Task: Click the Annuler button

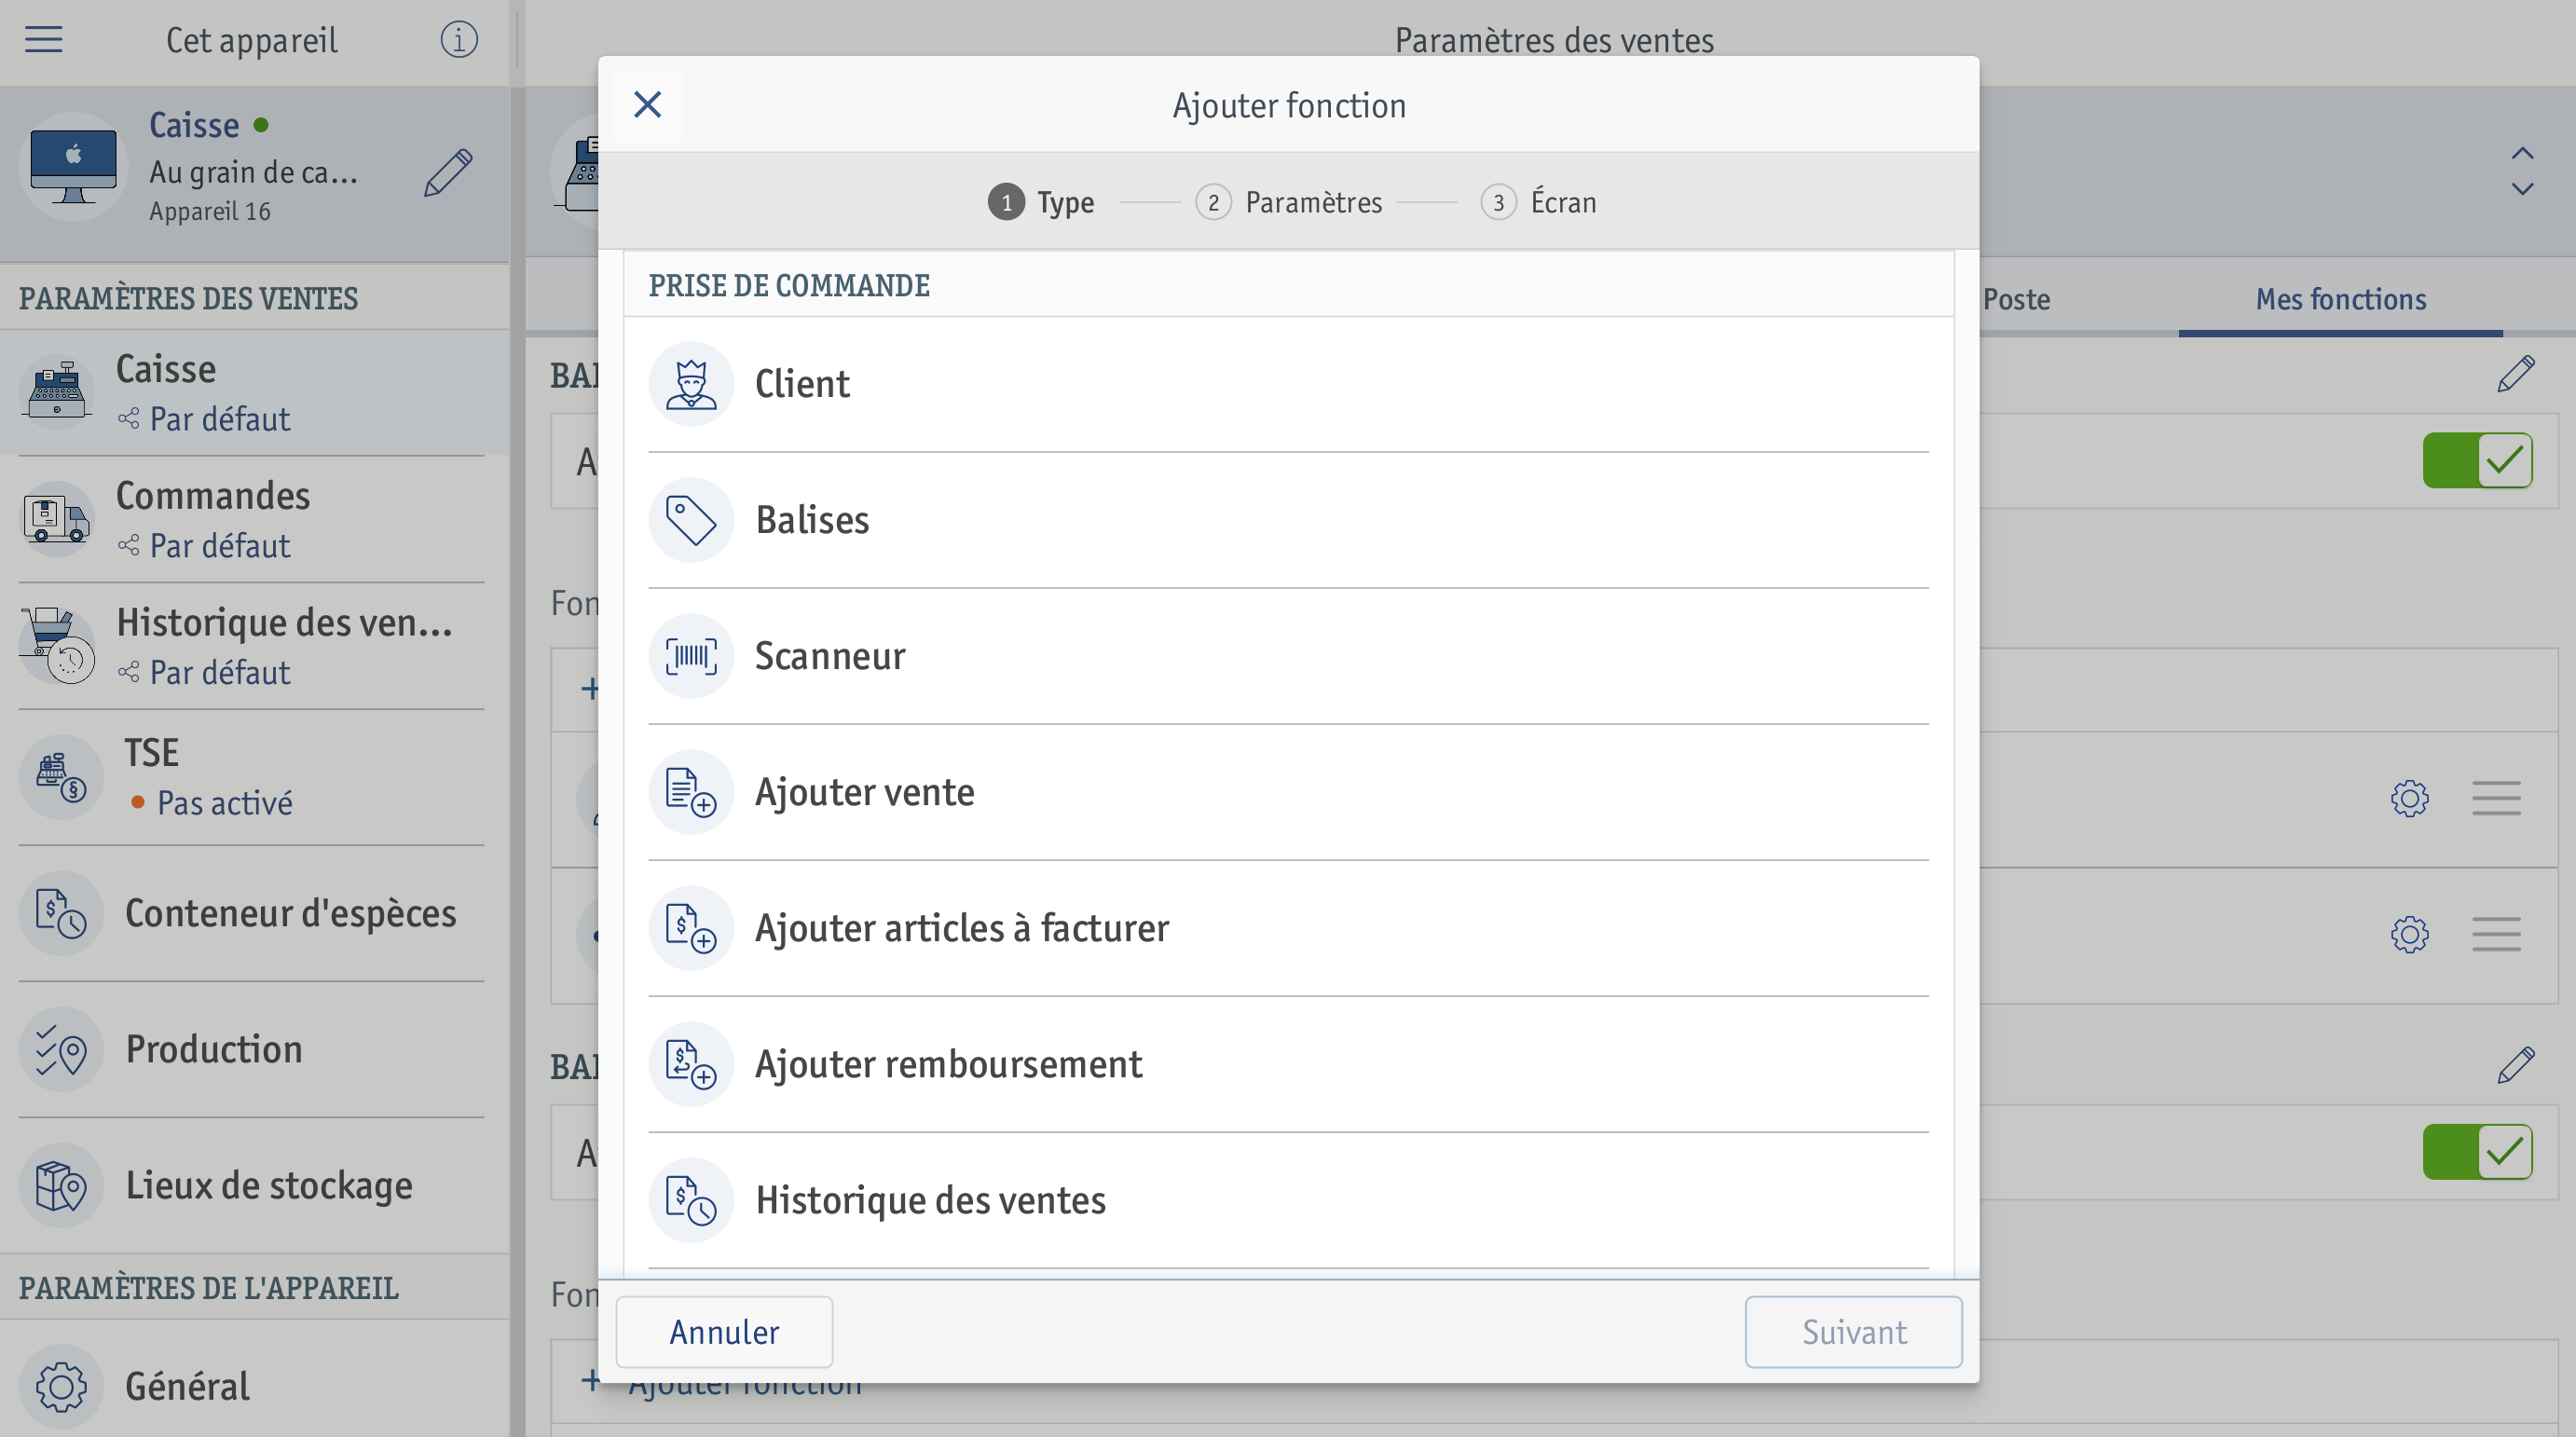Action: point(724,1332)
